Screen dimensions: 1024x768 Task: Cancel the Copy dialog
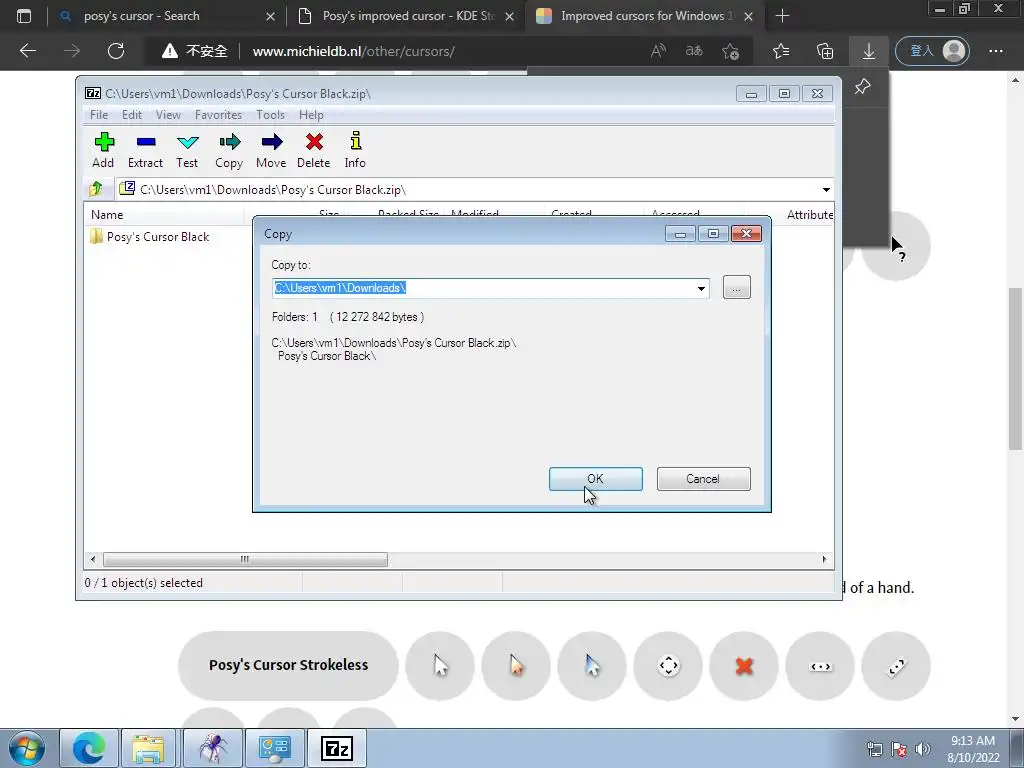tap(703, 479)
